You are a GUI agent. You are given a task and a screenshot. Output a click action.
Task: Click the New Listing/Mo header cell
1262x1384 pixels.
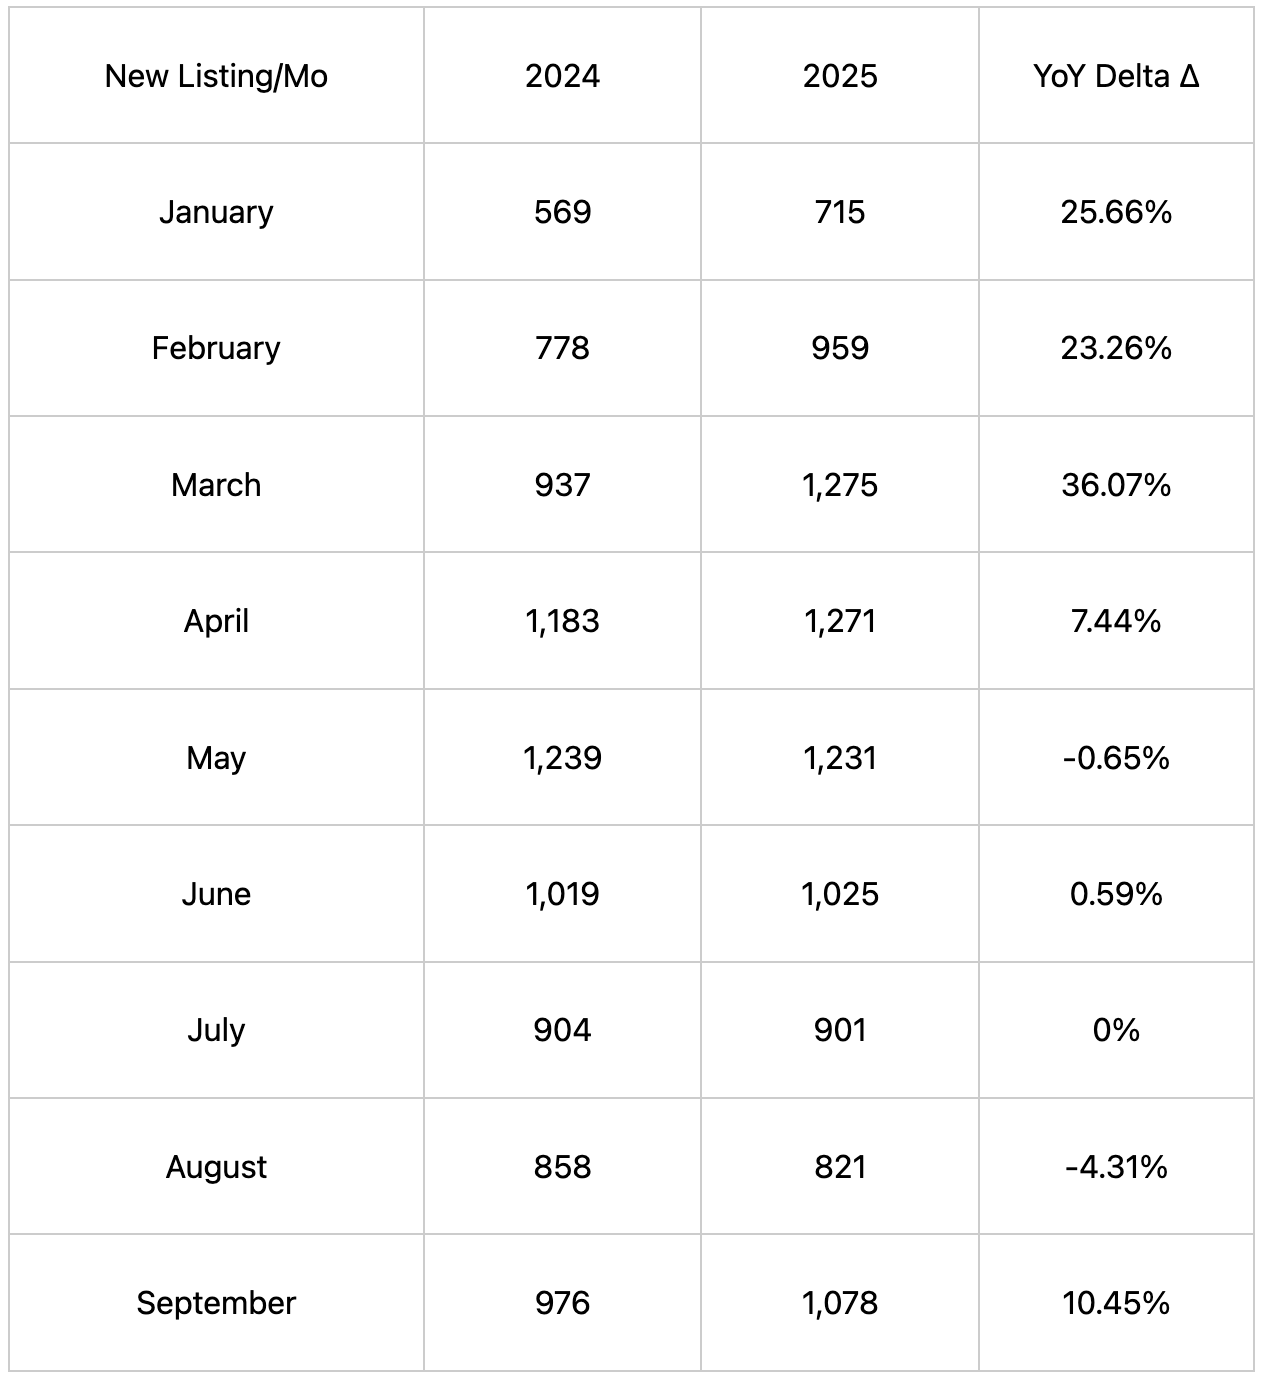216,76
